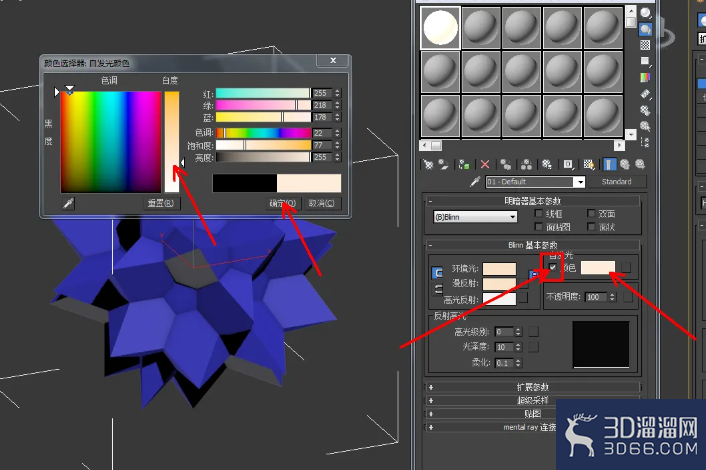
Task: Close the 颜色选择器 dialog
Action: click(333, 60)
